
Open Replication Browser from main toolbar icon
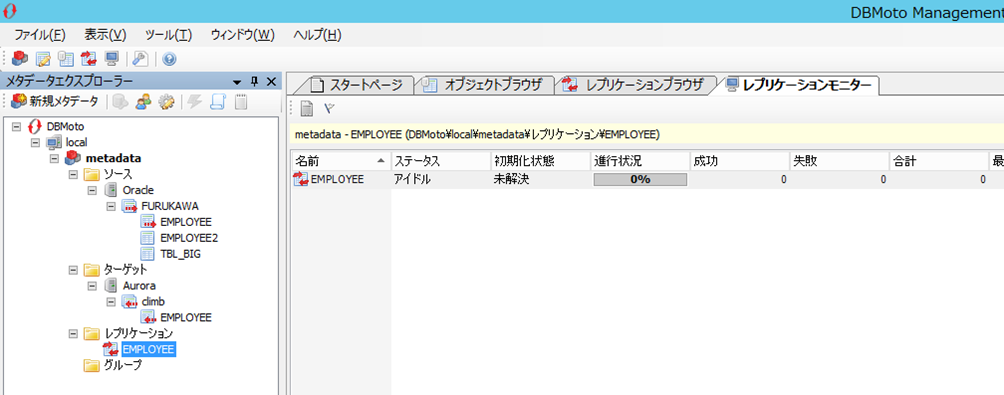[x=89, y=59]
